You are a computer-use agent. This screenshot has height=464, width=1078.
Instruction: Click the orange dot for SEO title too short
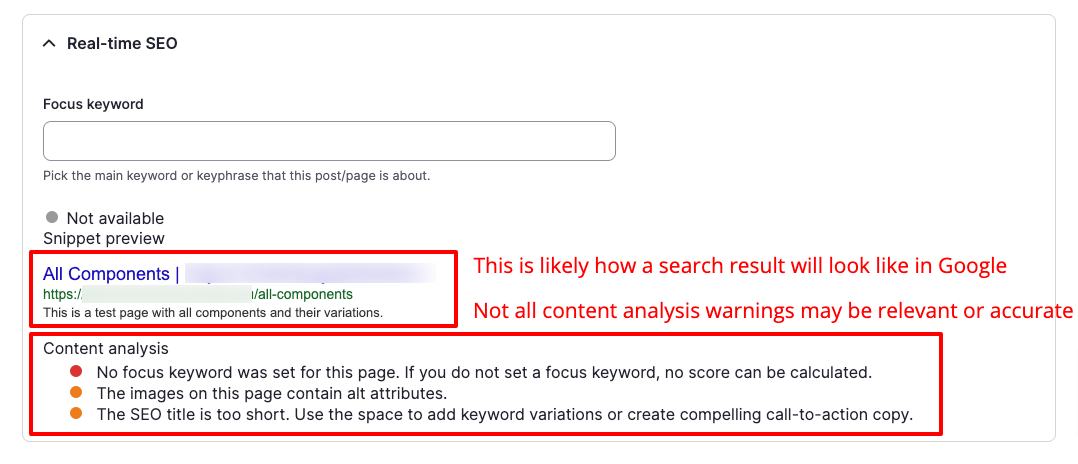(75, 414)
